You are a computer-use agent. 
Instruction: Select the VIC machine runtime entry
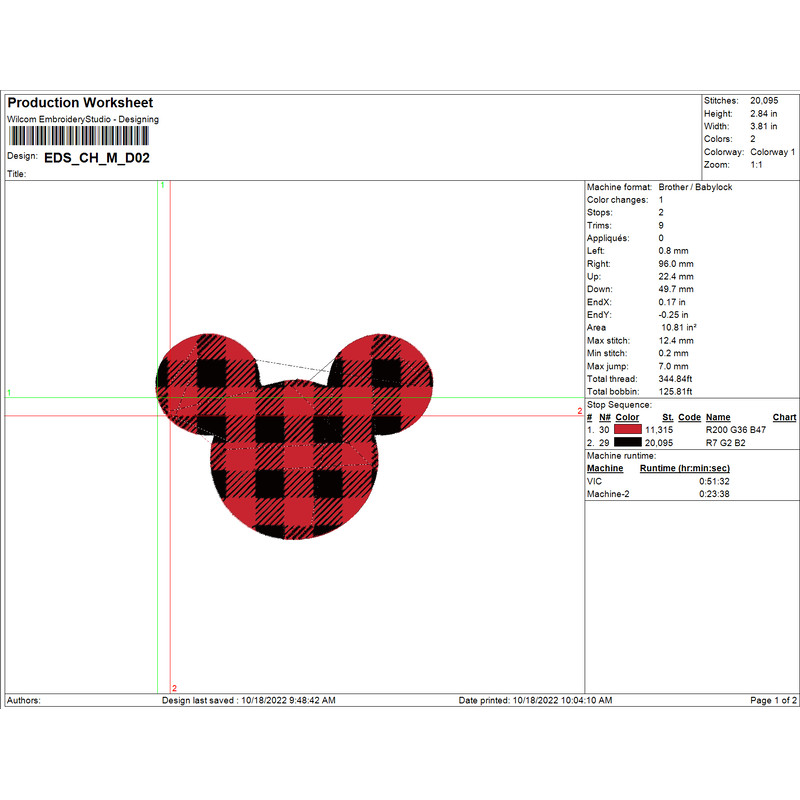click(592, 480)
